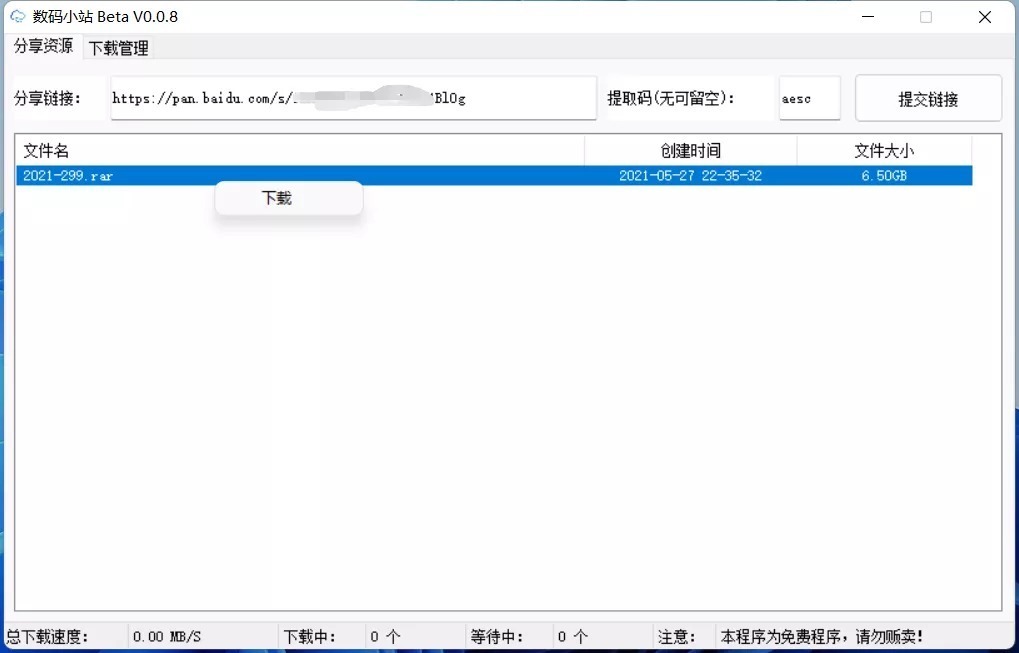Click the 6.50GB file size cell

tap(884, 176)
